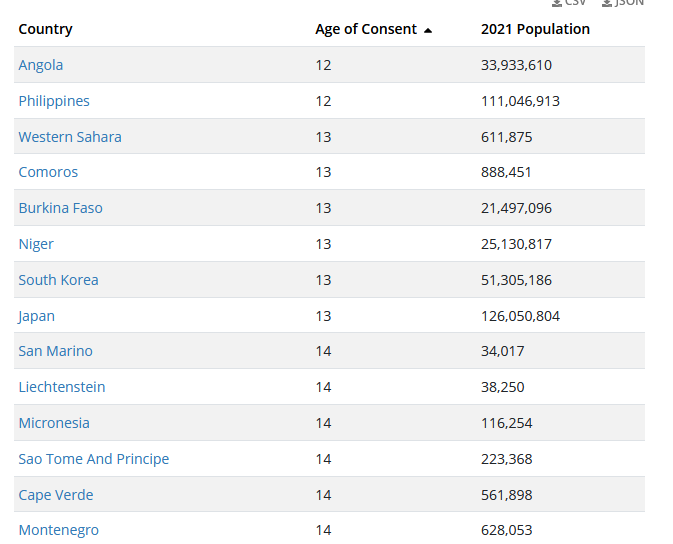673x544 pixels.
Task: Open the Angola country link
Action: (41, 65)
